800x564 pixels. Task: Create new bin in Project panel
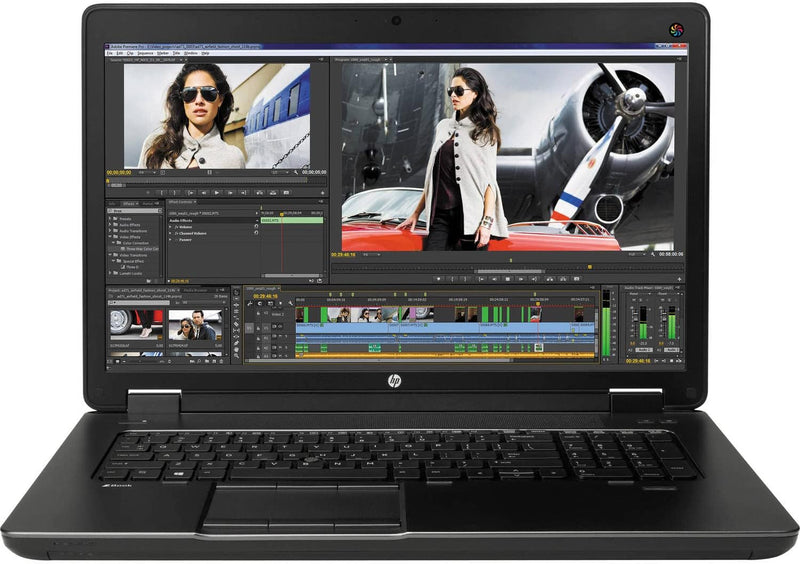207,361
